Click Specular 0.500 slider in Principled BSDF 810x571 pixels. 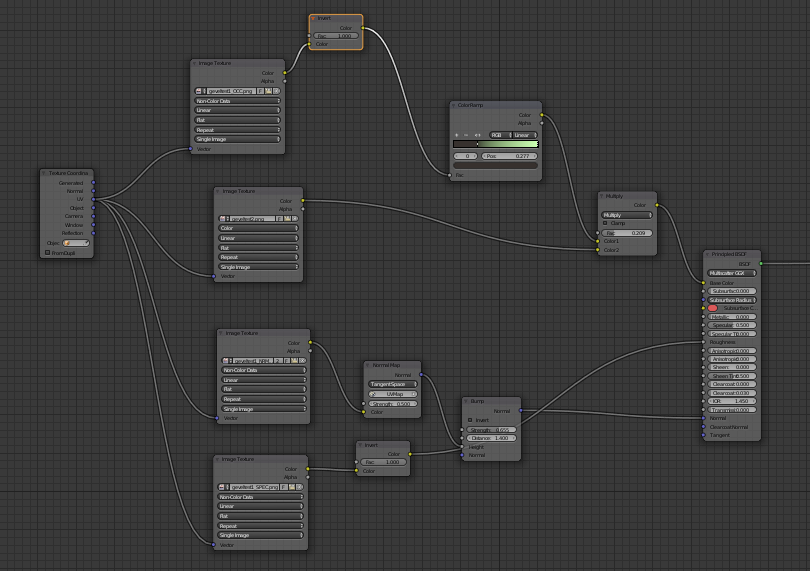(732, 325)
